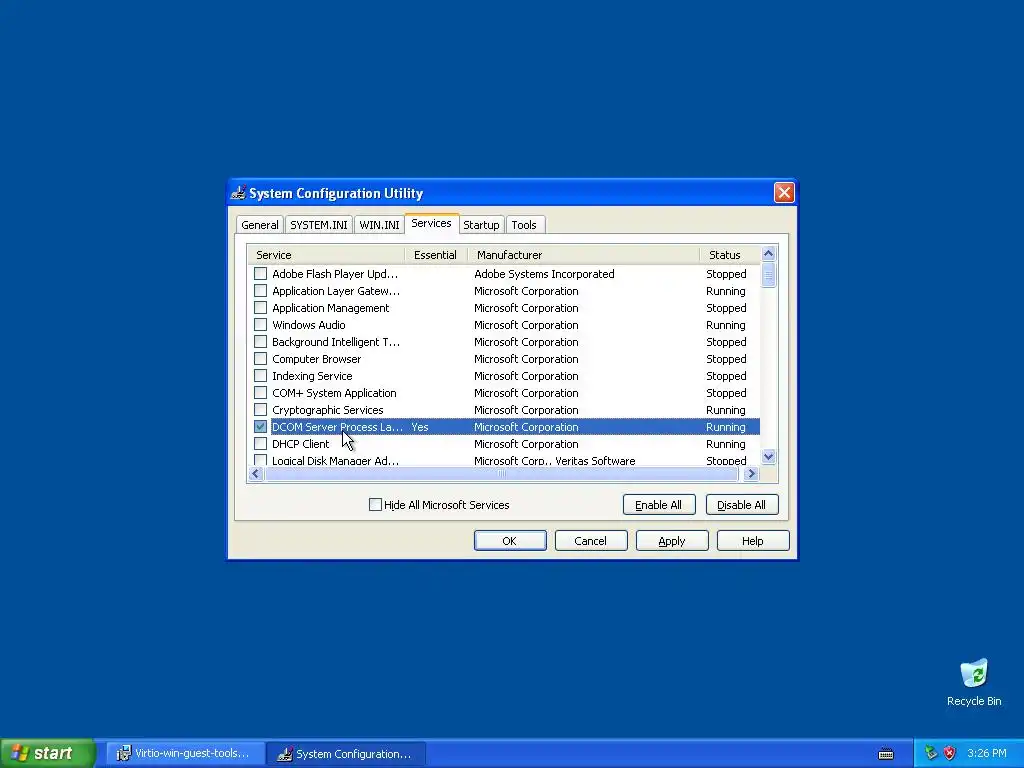This screenshot has width=1024, height=768.
Task: Click the Cancel button
Action: pyautogui.click(x=590, y=541)
